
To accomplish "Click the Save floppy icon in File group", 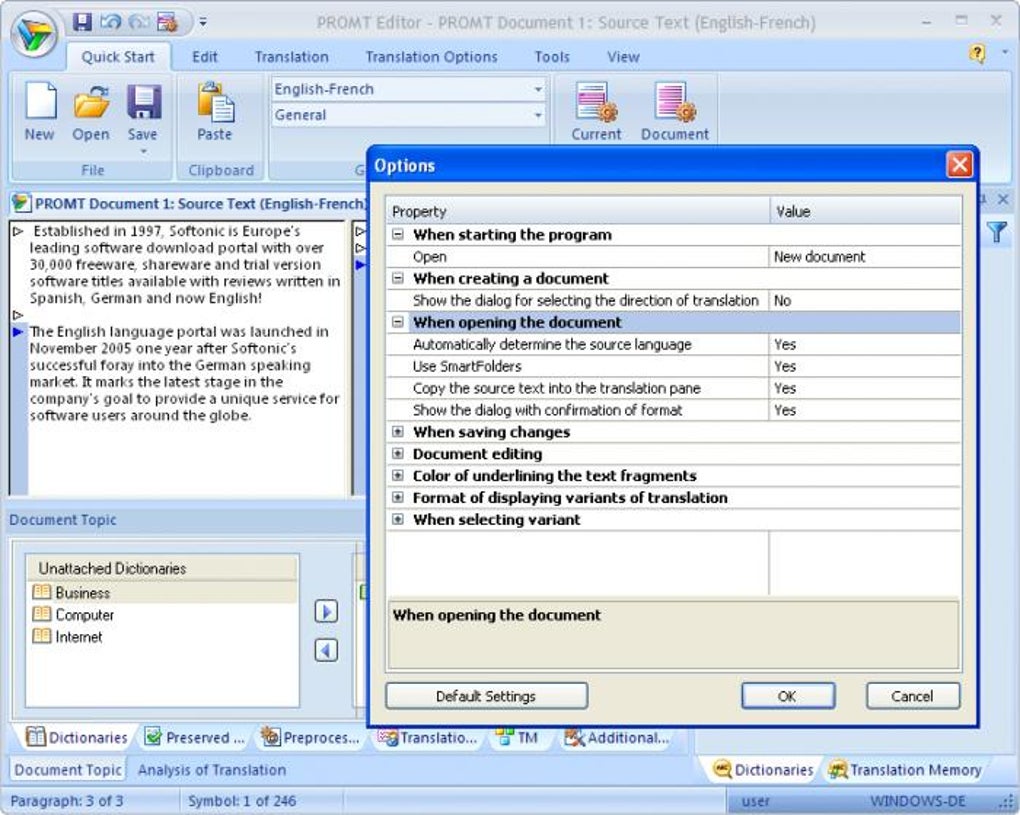I will pyautogui.click(x=143, y=102).
